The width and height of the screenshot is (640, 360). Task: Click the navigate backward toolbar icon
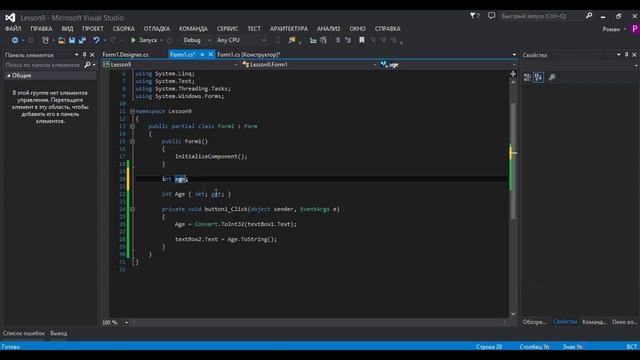(15, 40)
